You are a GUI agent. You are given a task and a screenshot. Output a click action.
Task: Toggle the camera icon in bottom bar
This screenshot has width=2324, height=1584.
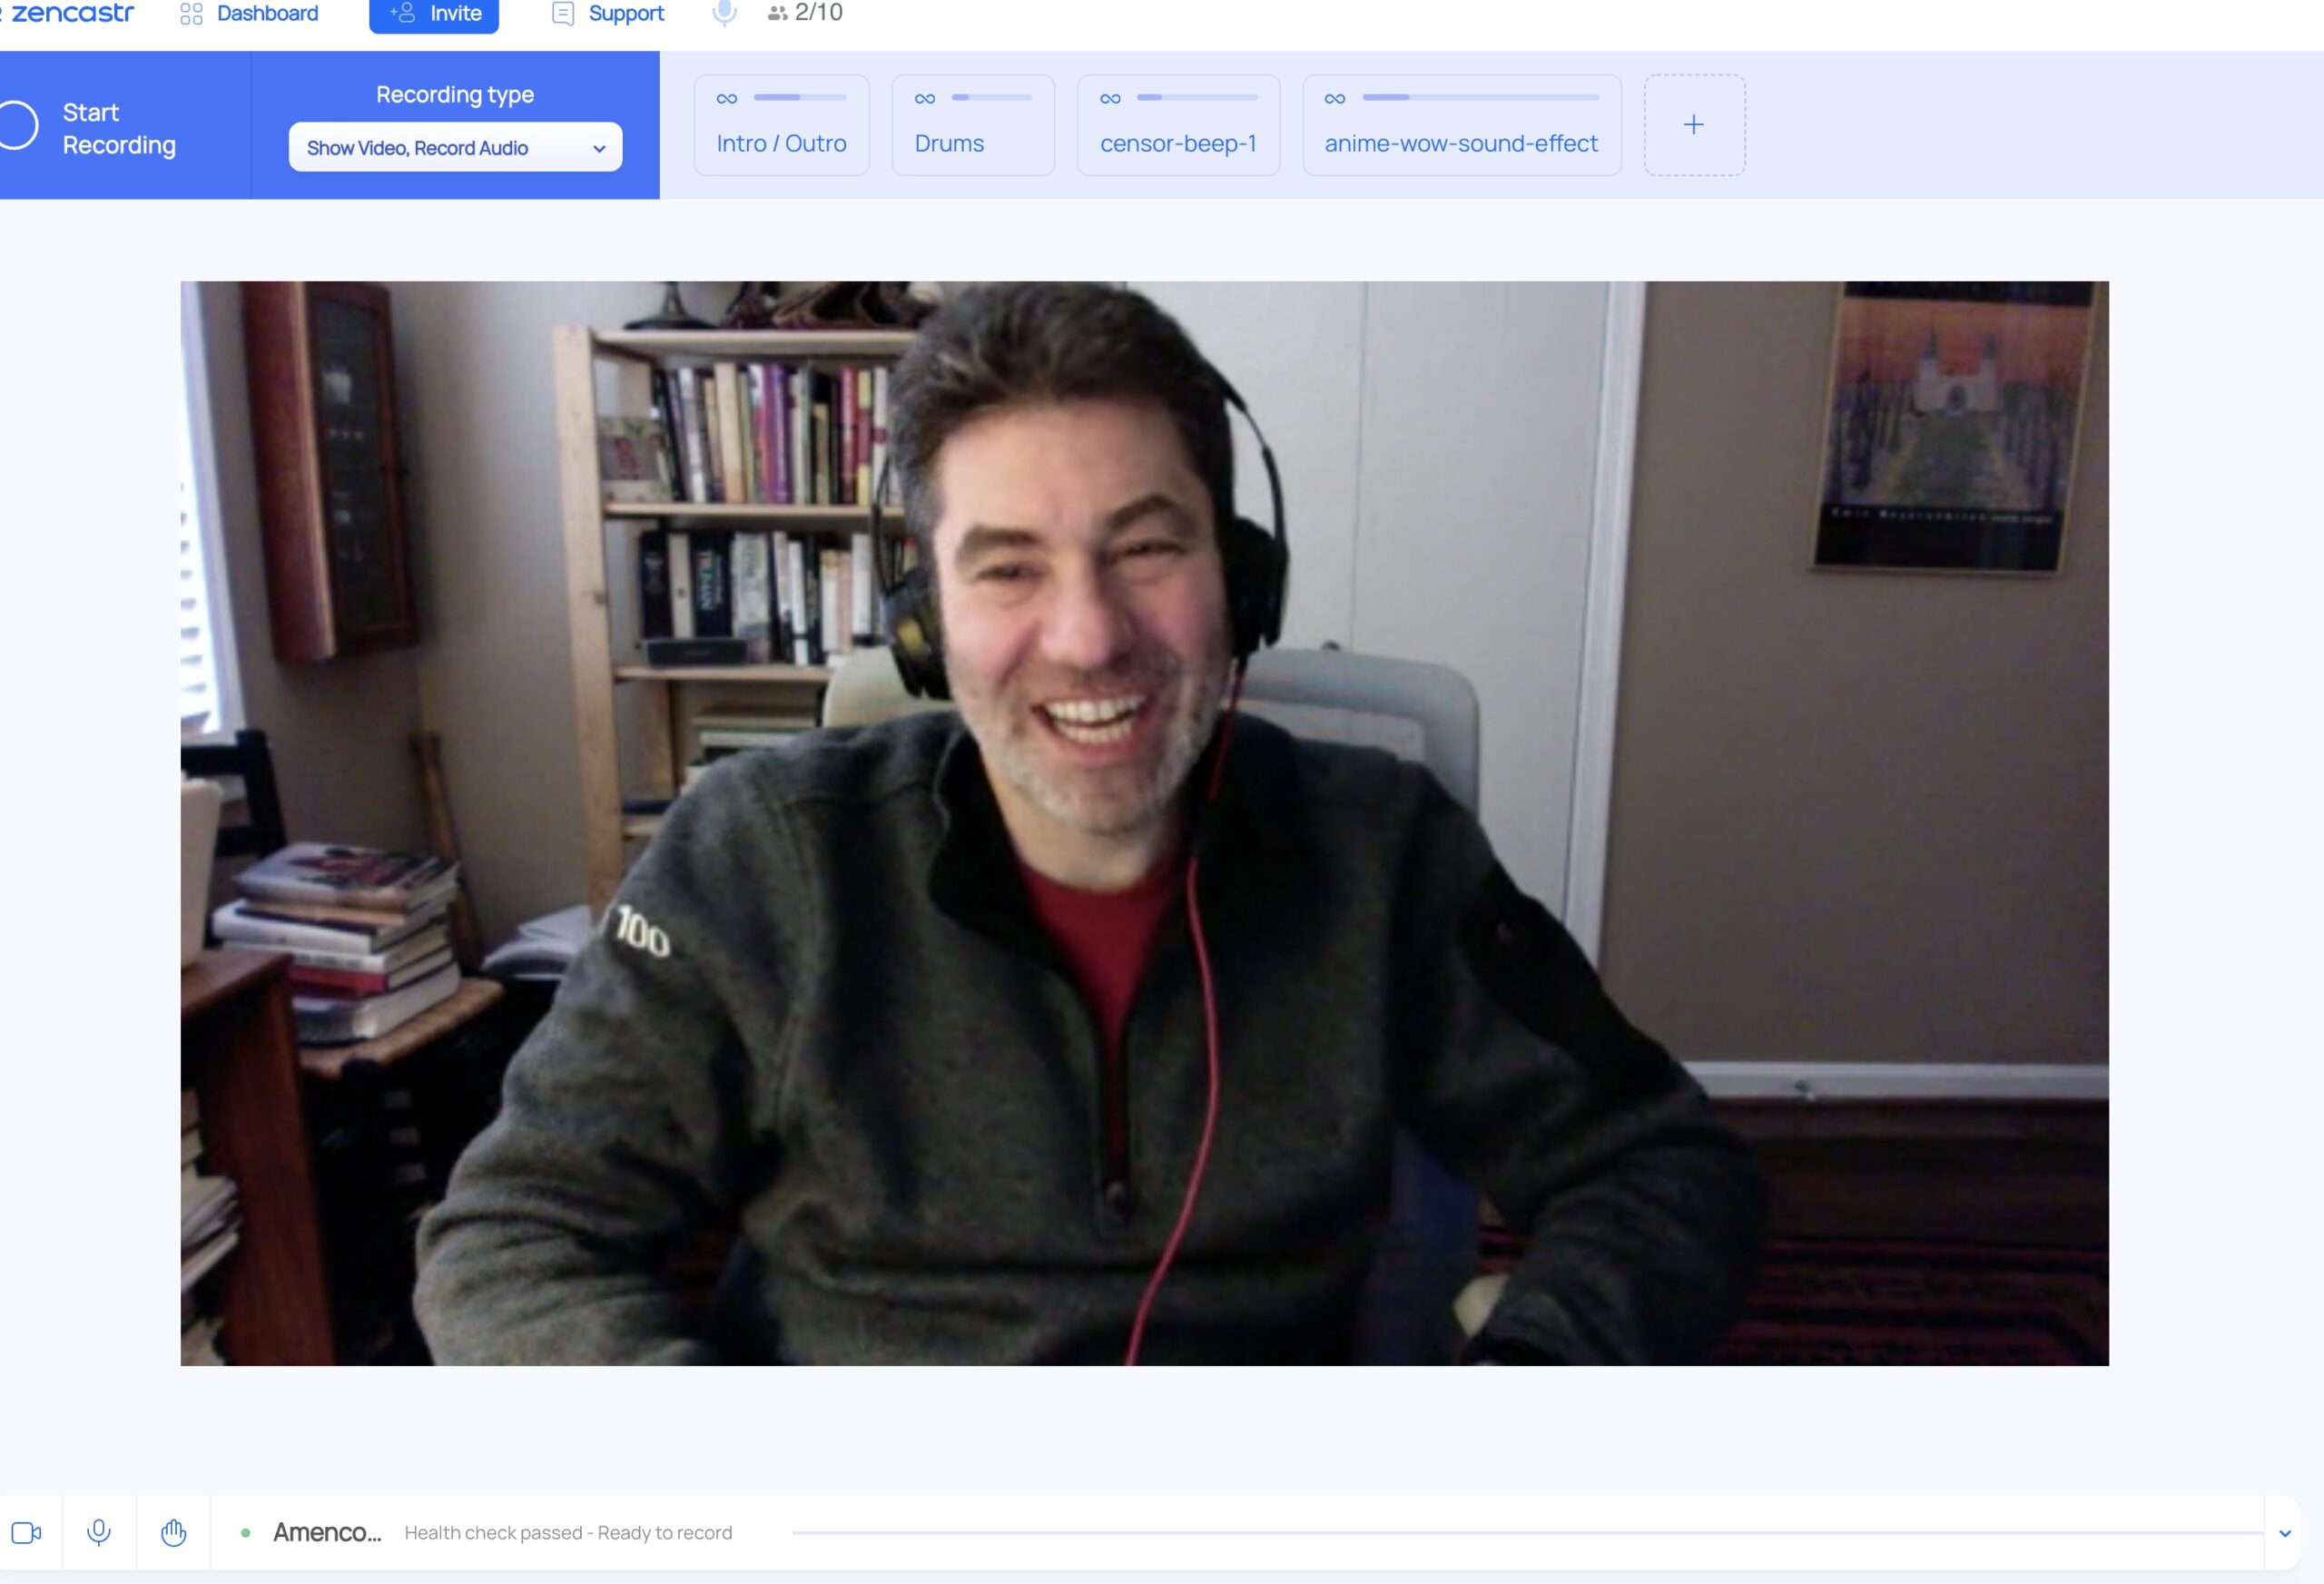26,1532
